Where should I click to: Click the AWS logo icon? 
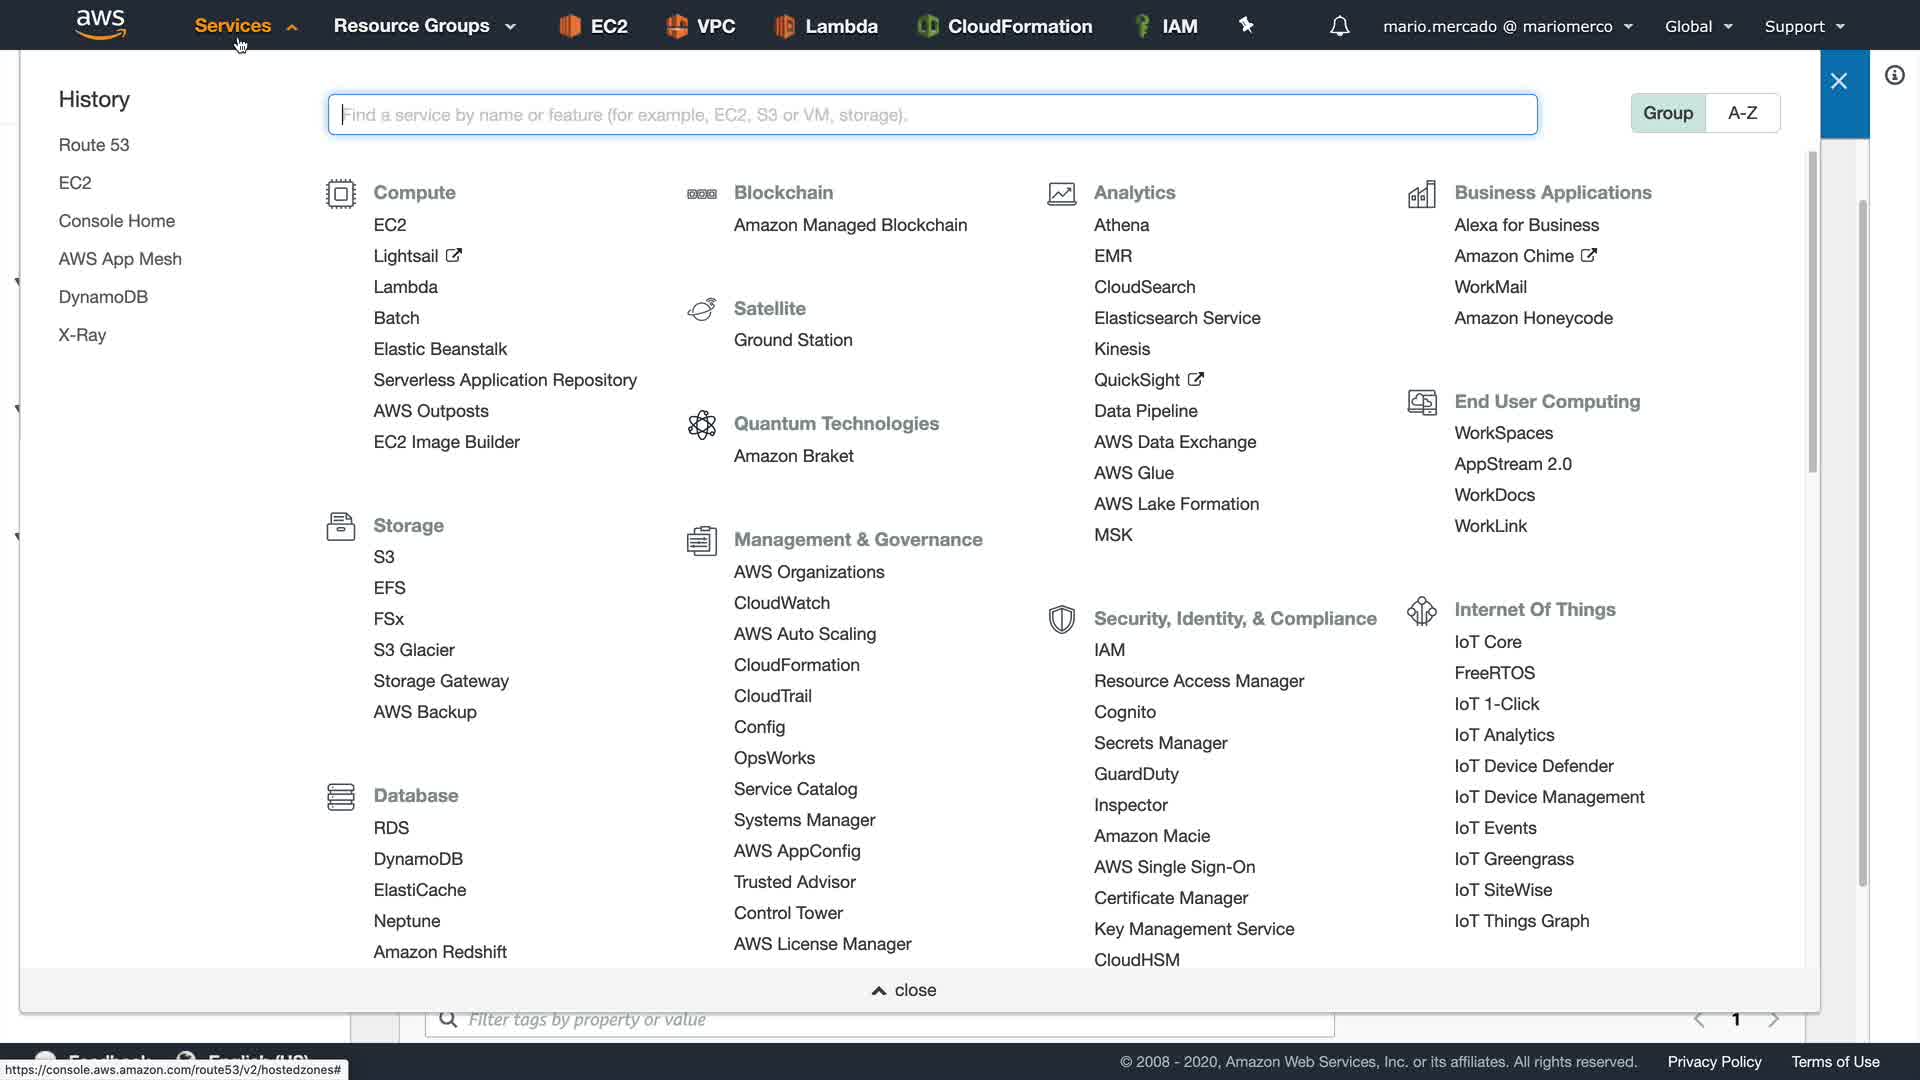[100, 24]
